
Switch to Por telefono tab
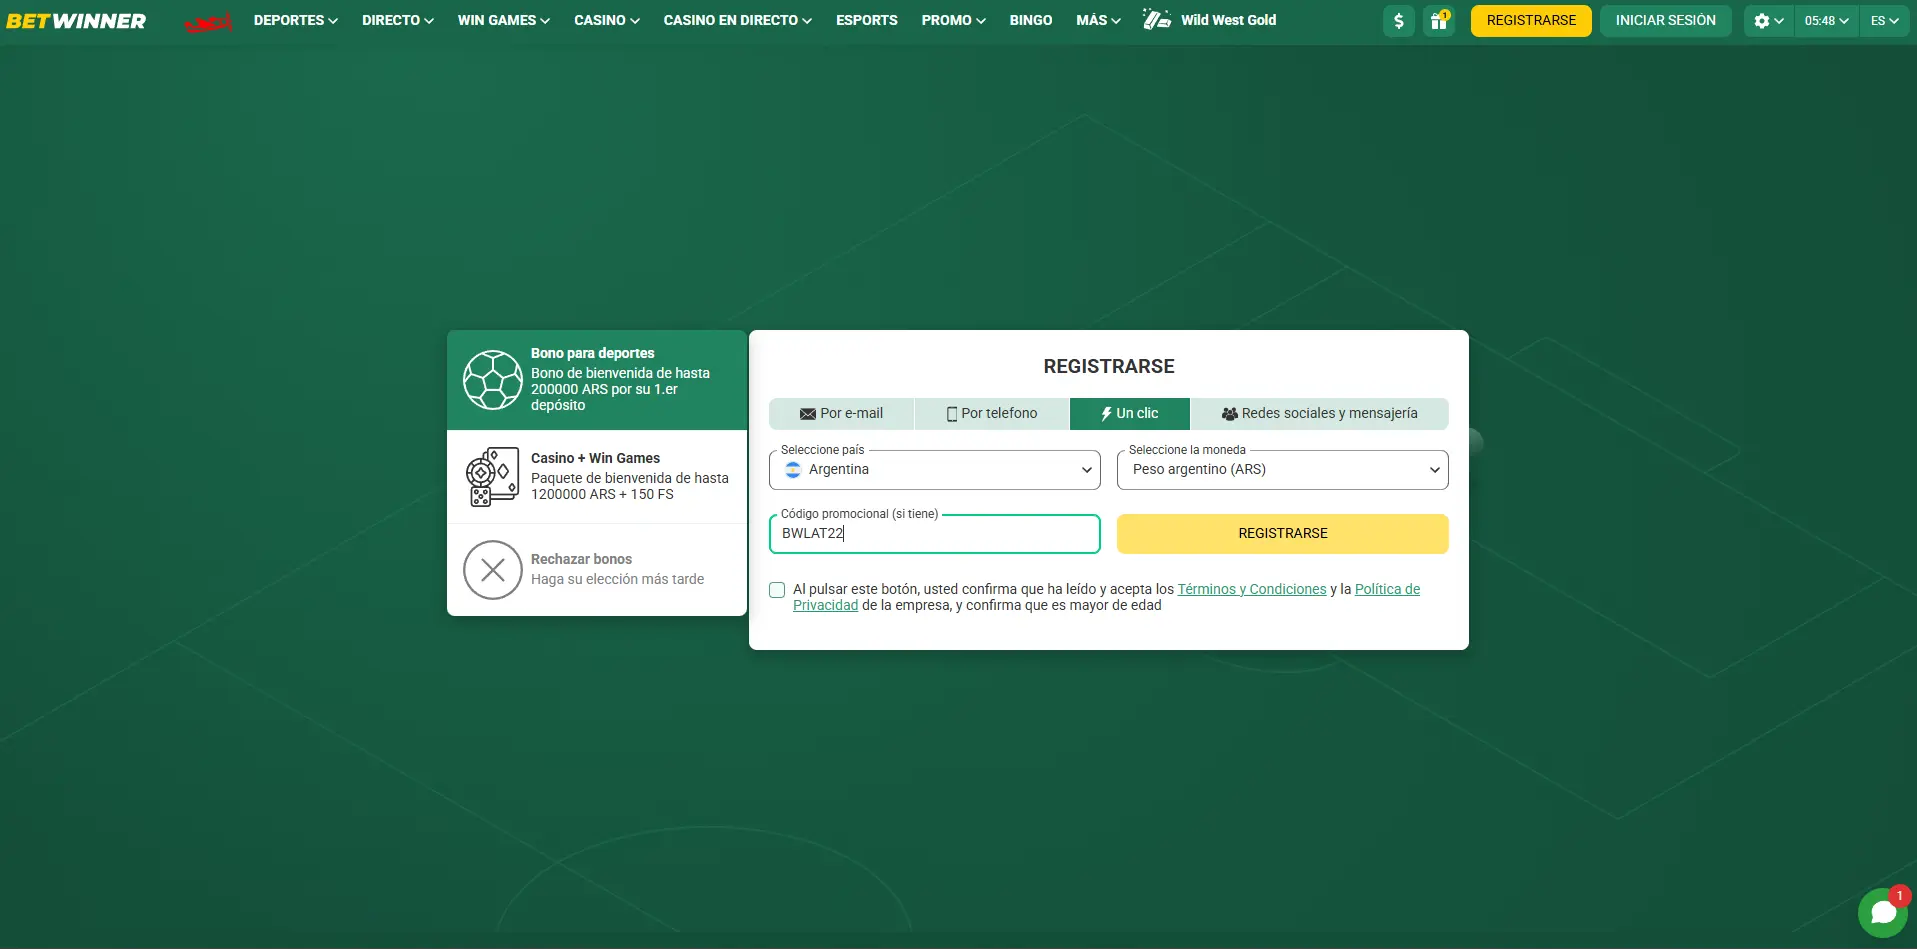tap(992, 414)
